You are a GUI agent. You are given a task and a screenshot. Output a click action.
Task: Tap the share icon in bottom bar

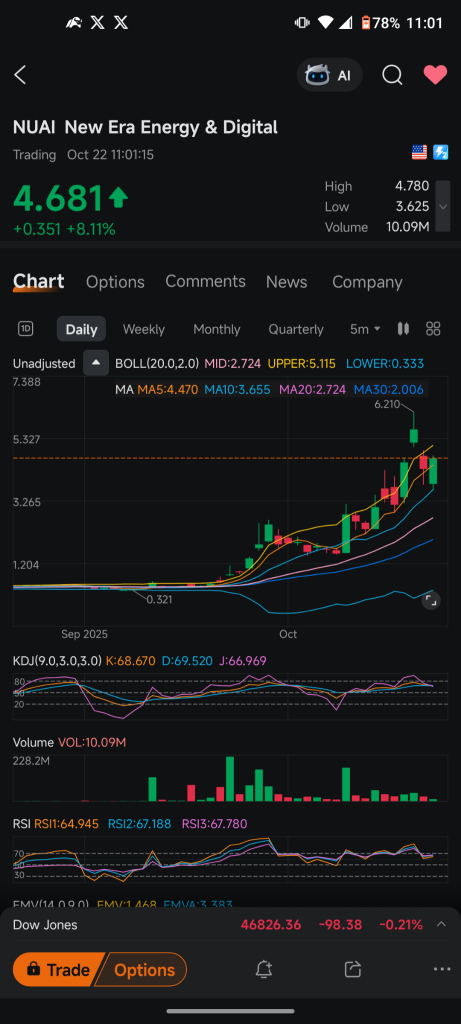(x=353, y=969)
